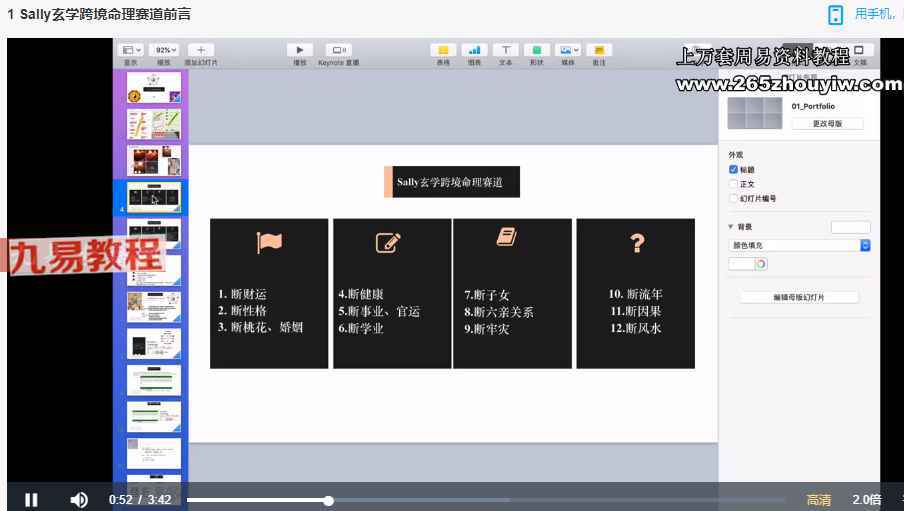Click the background color swatch well

741,264
